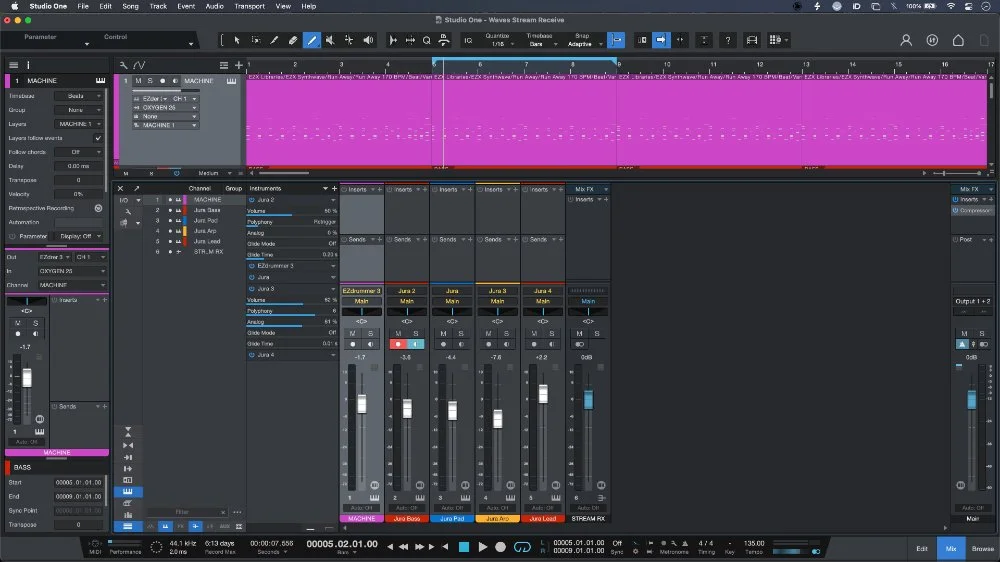The height and width of the screenshot is (562, 1000).
Task: Click the Tempo 135.00 value
Action: pos(754,544)
